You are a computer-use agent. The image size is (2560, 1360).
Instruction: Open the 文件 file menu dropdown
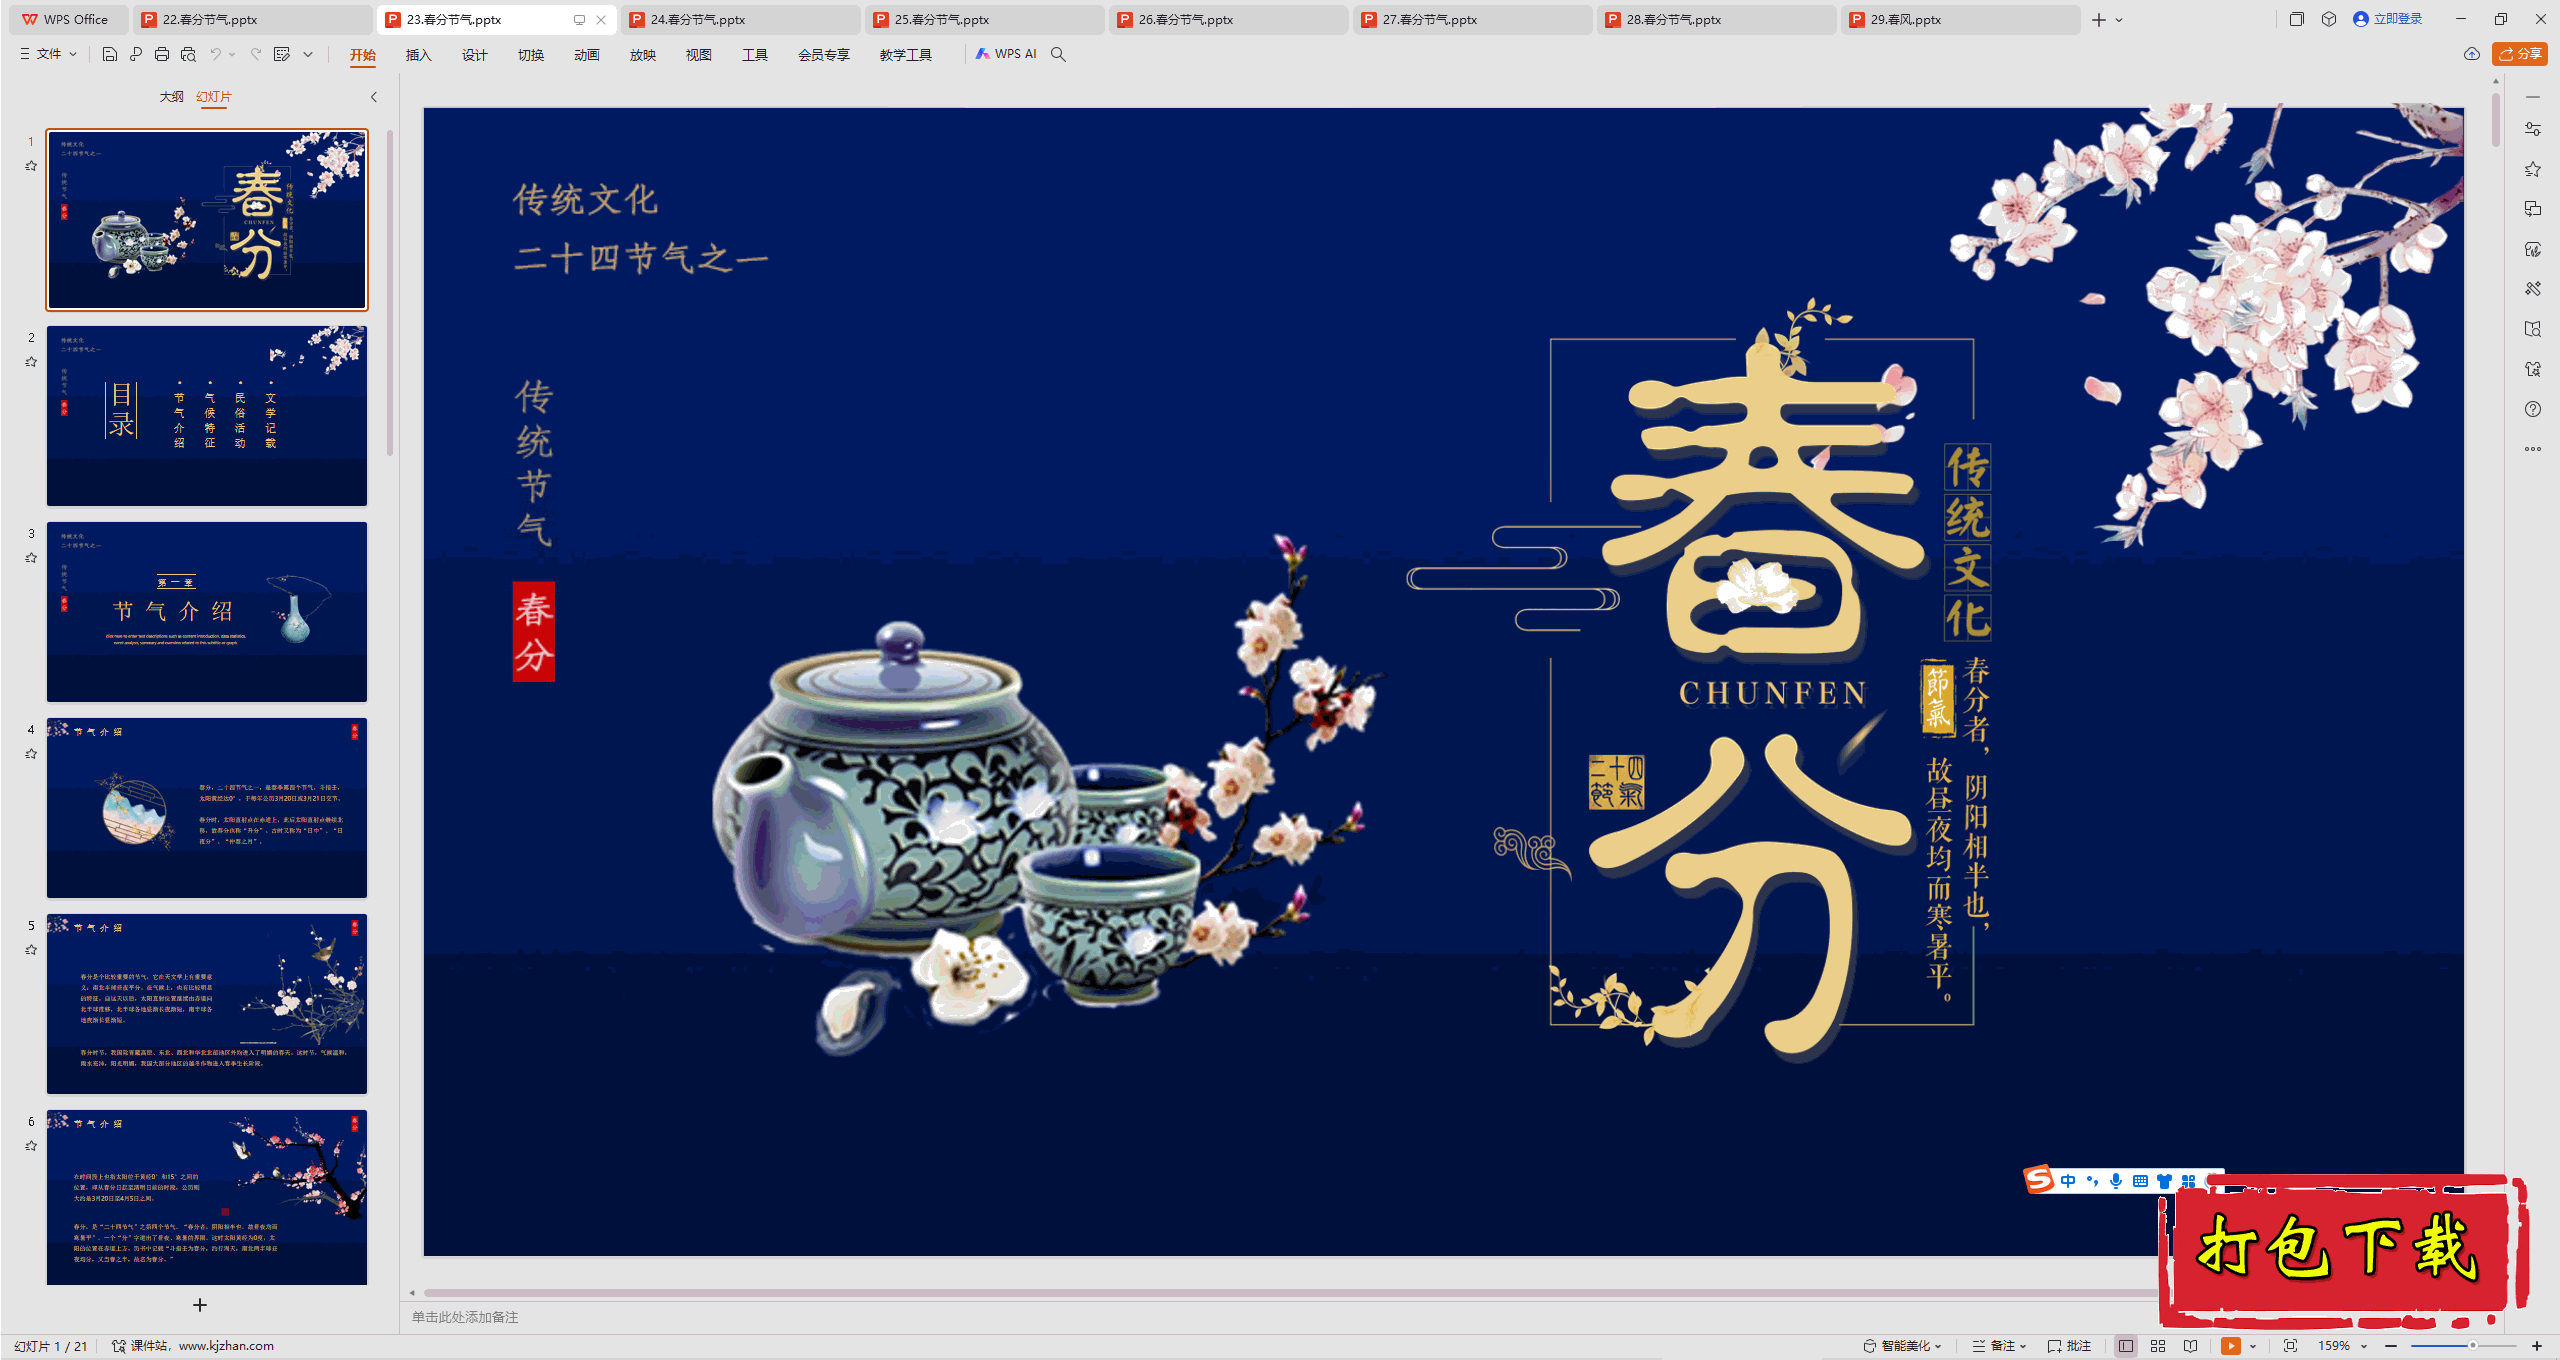(49, 54)
